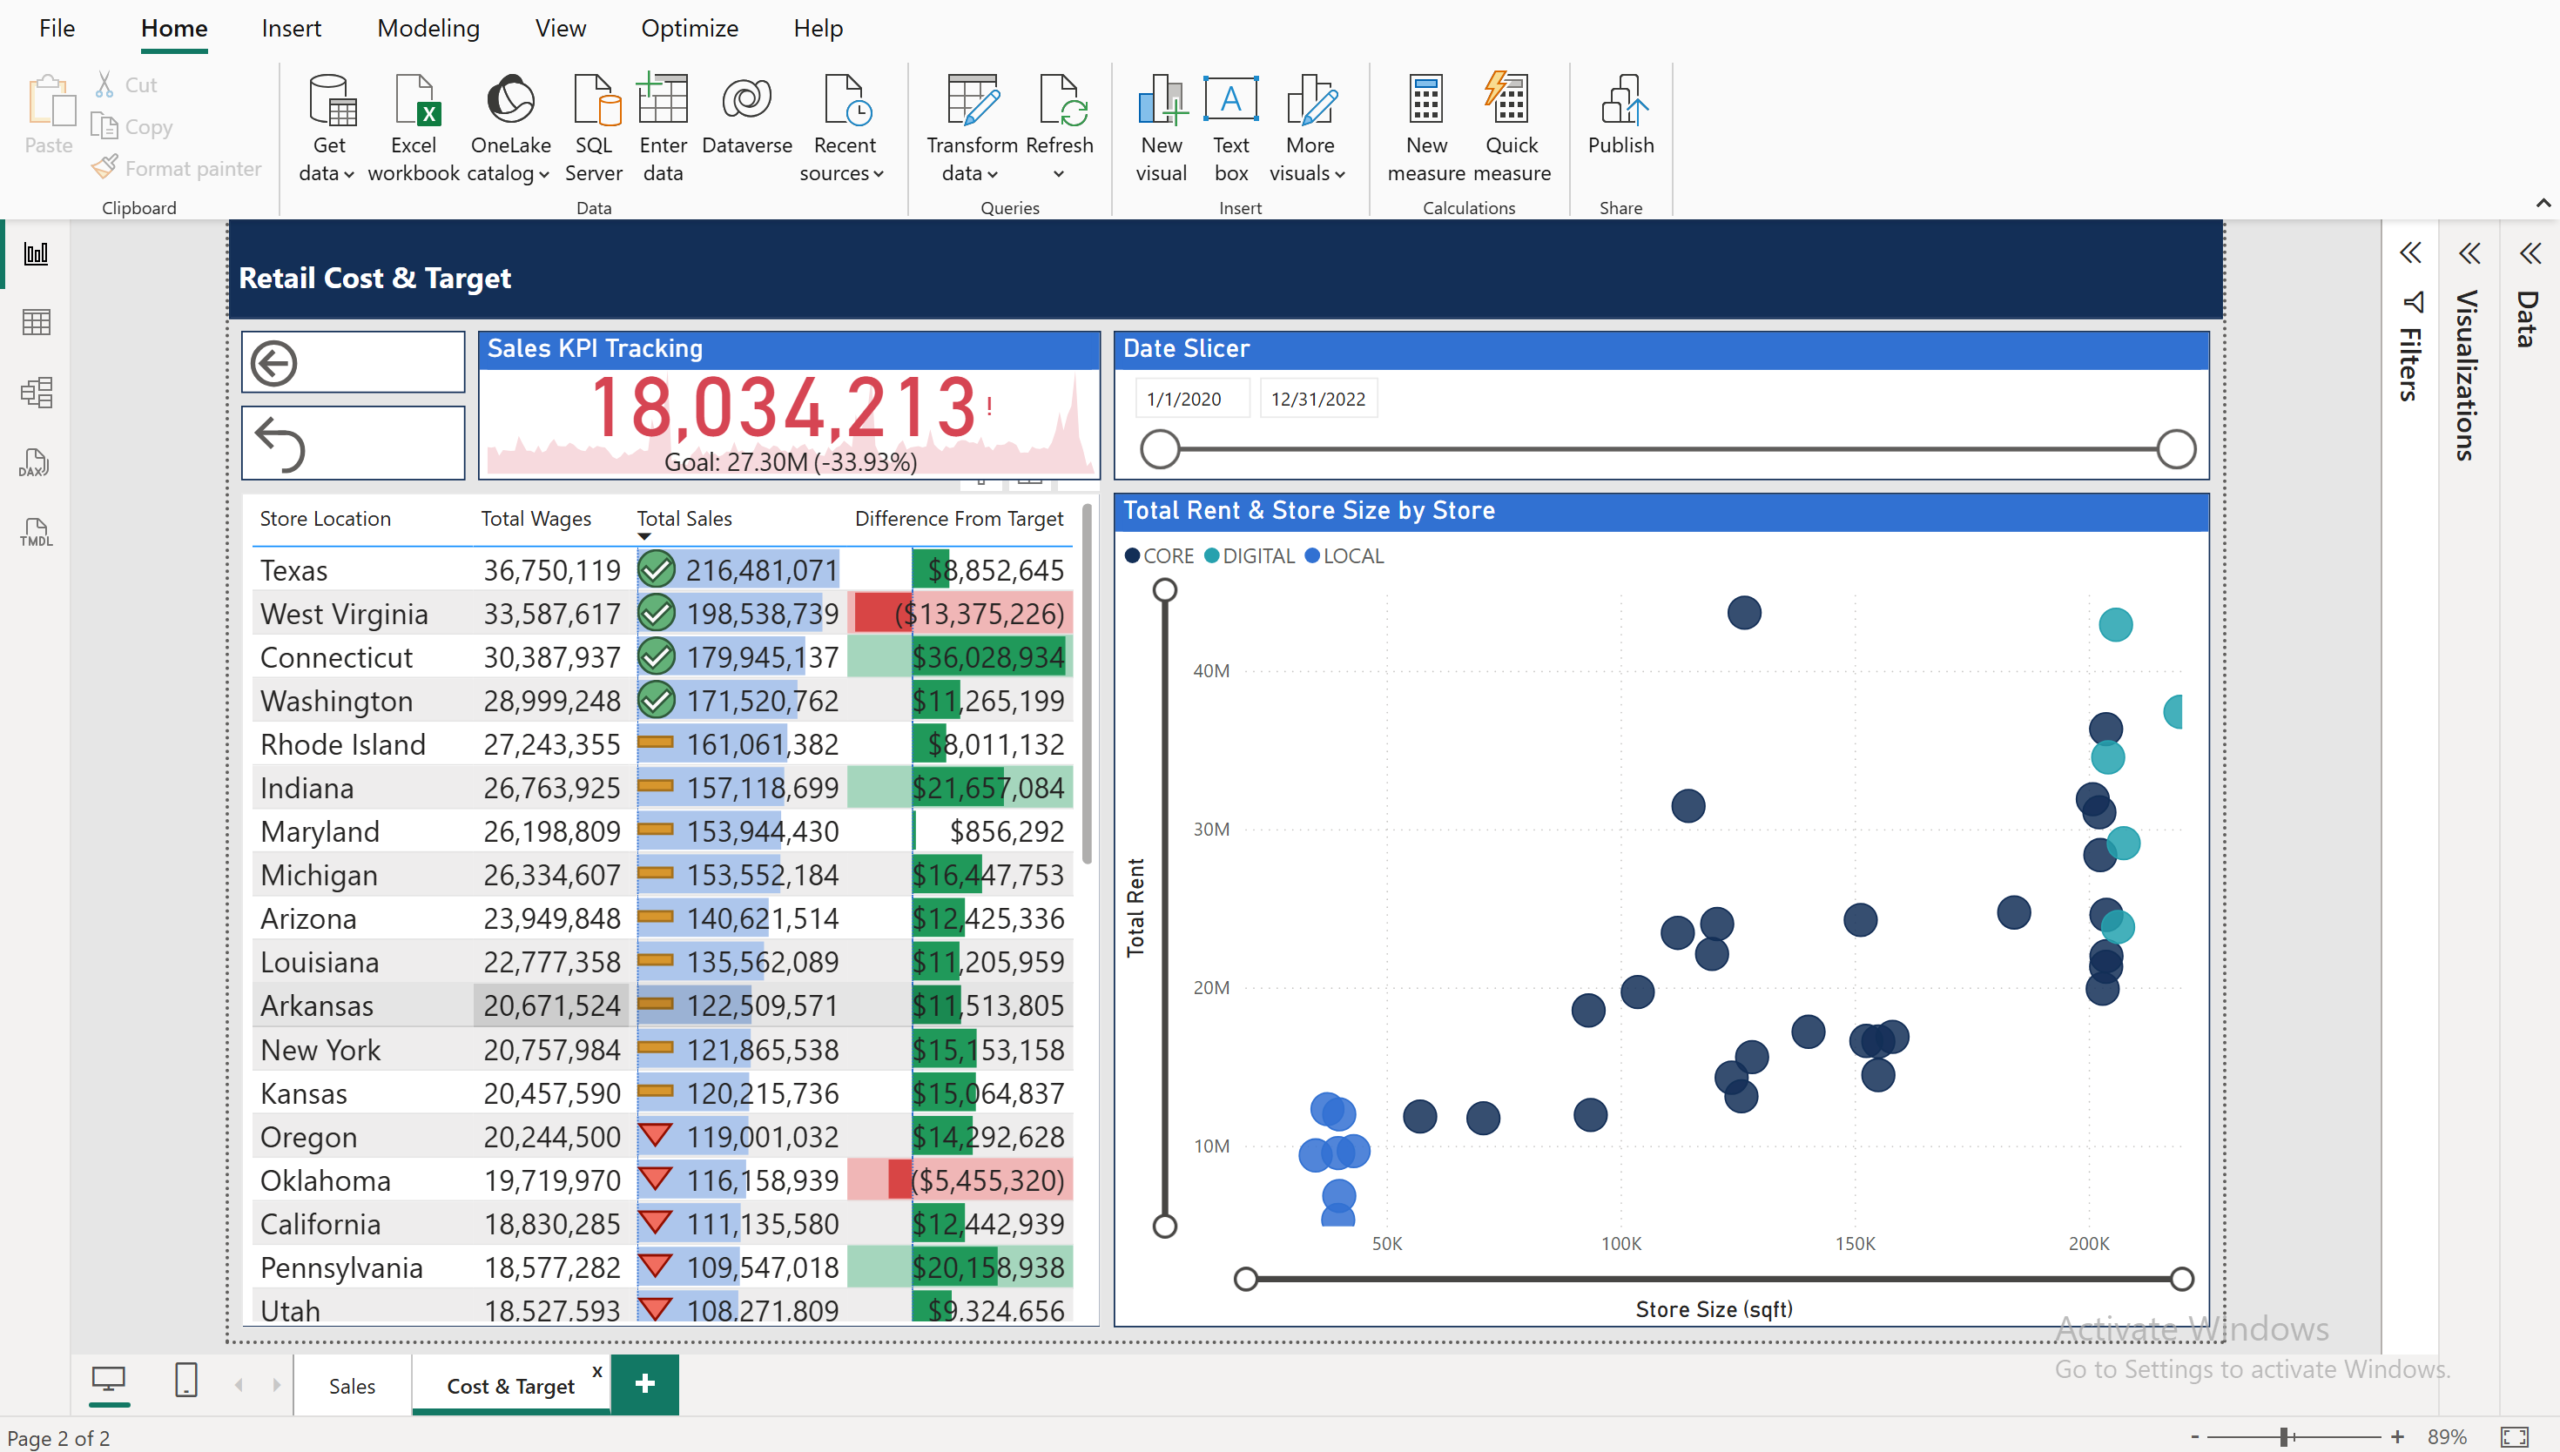The image size is (2560, 1452).
Task: Open the DAX query view icon
Action: [x=36, y=462]
